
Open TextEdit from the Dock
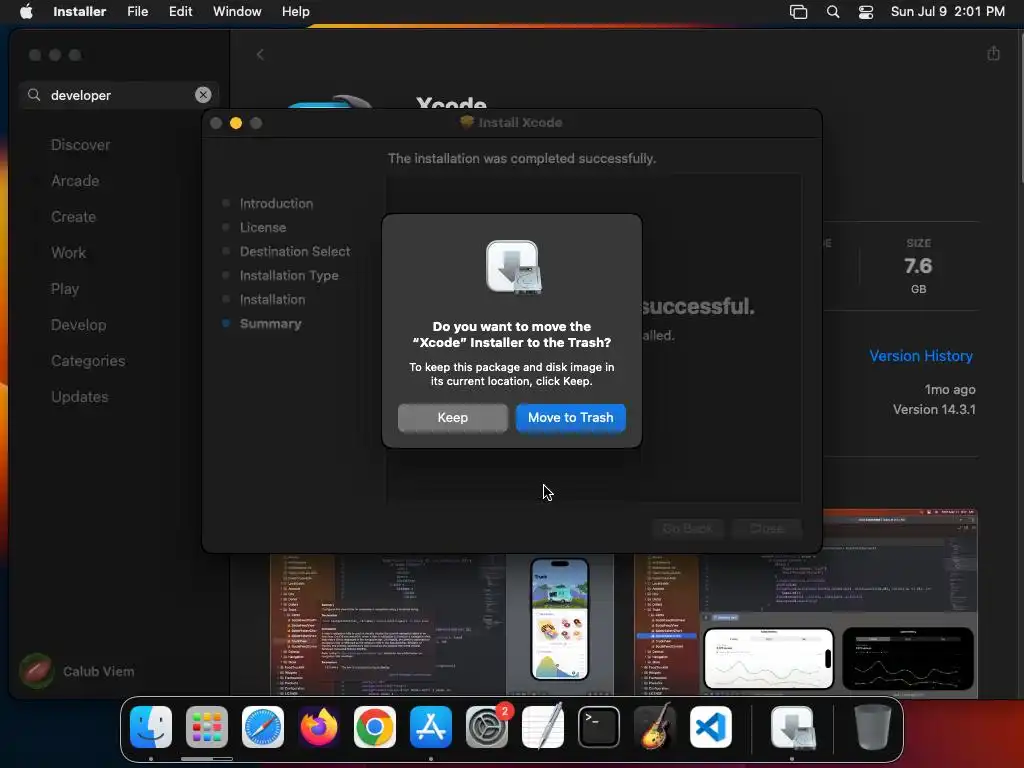tap(543, 726)
